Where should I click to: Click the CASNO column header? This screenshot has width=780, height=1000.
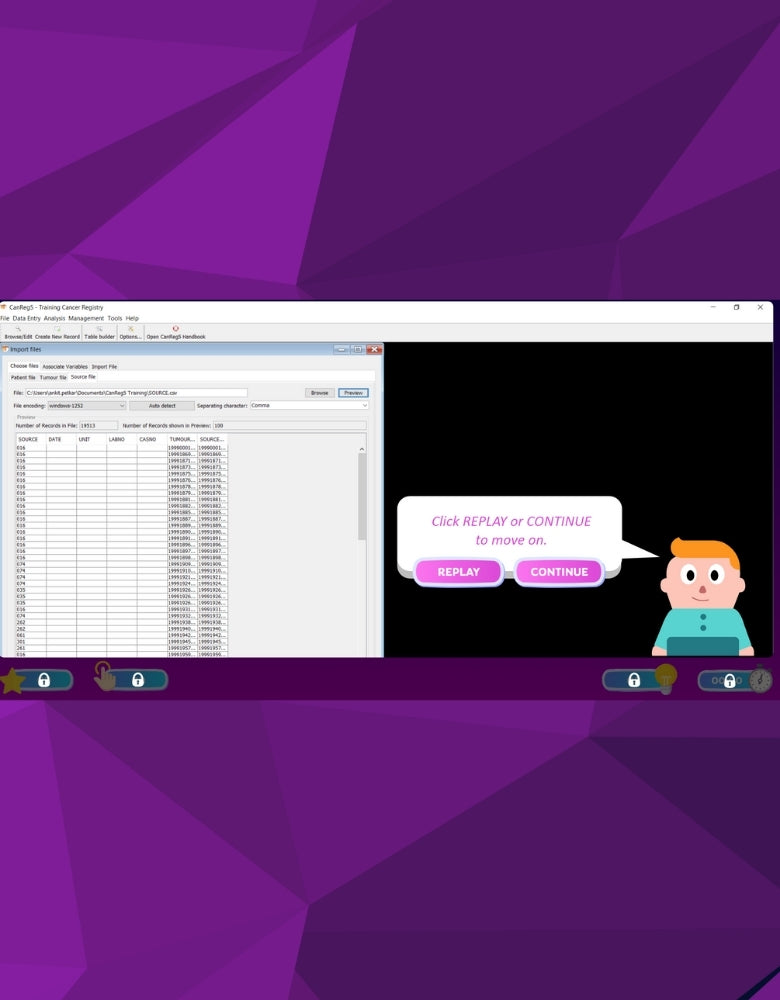tap(152, 439)
